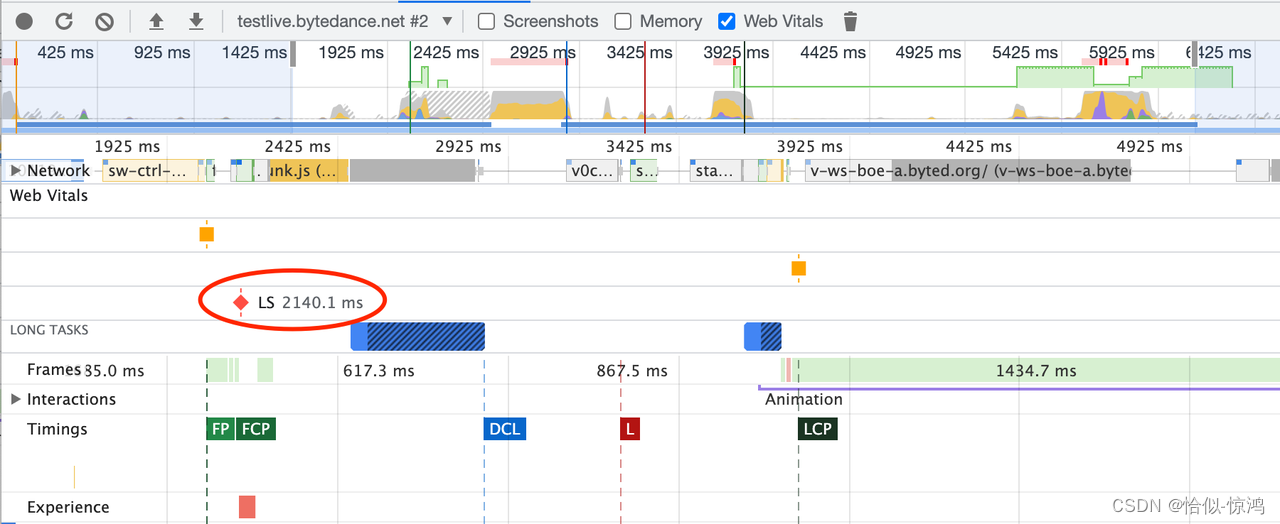Click the Web Vitals track label
This screenshot has width=1280, height=524.
(x=49, y=196)
